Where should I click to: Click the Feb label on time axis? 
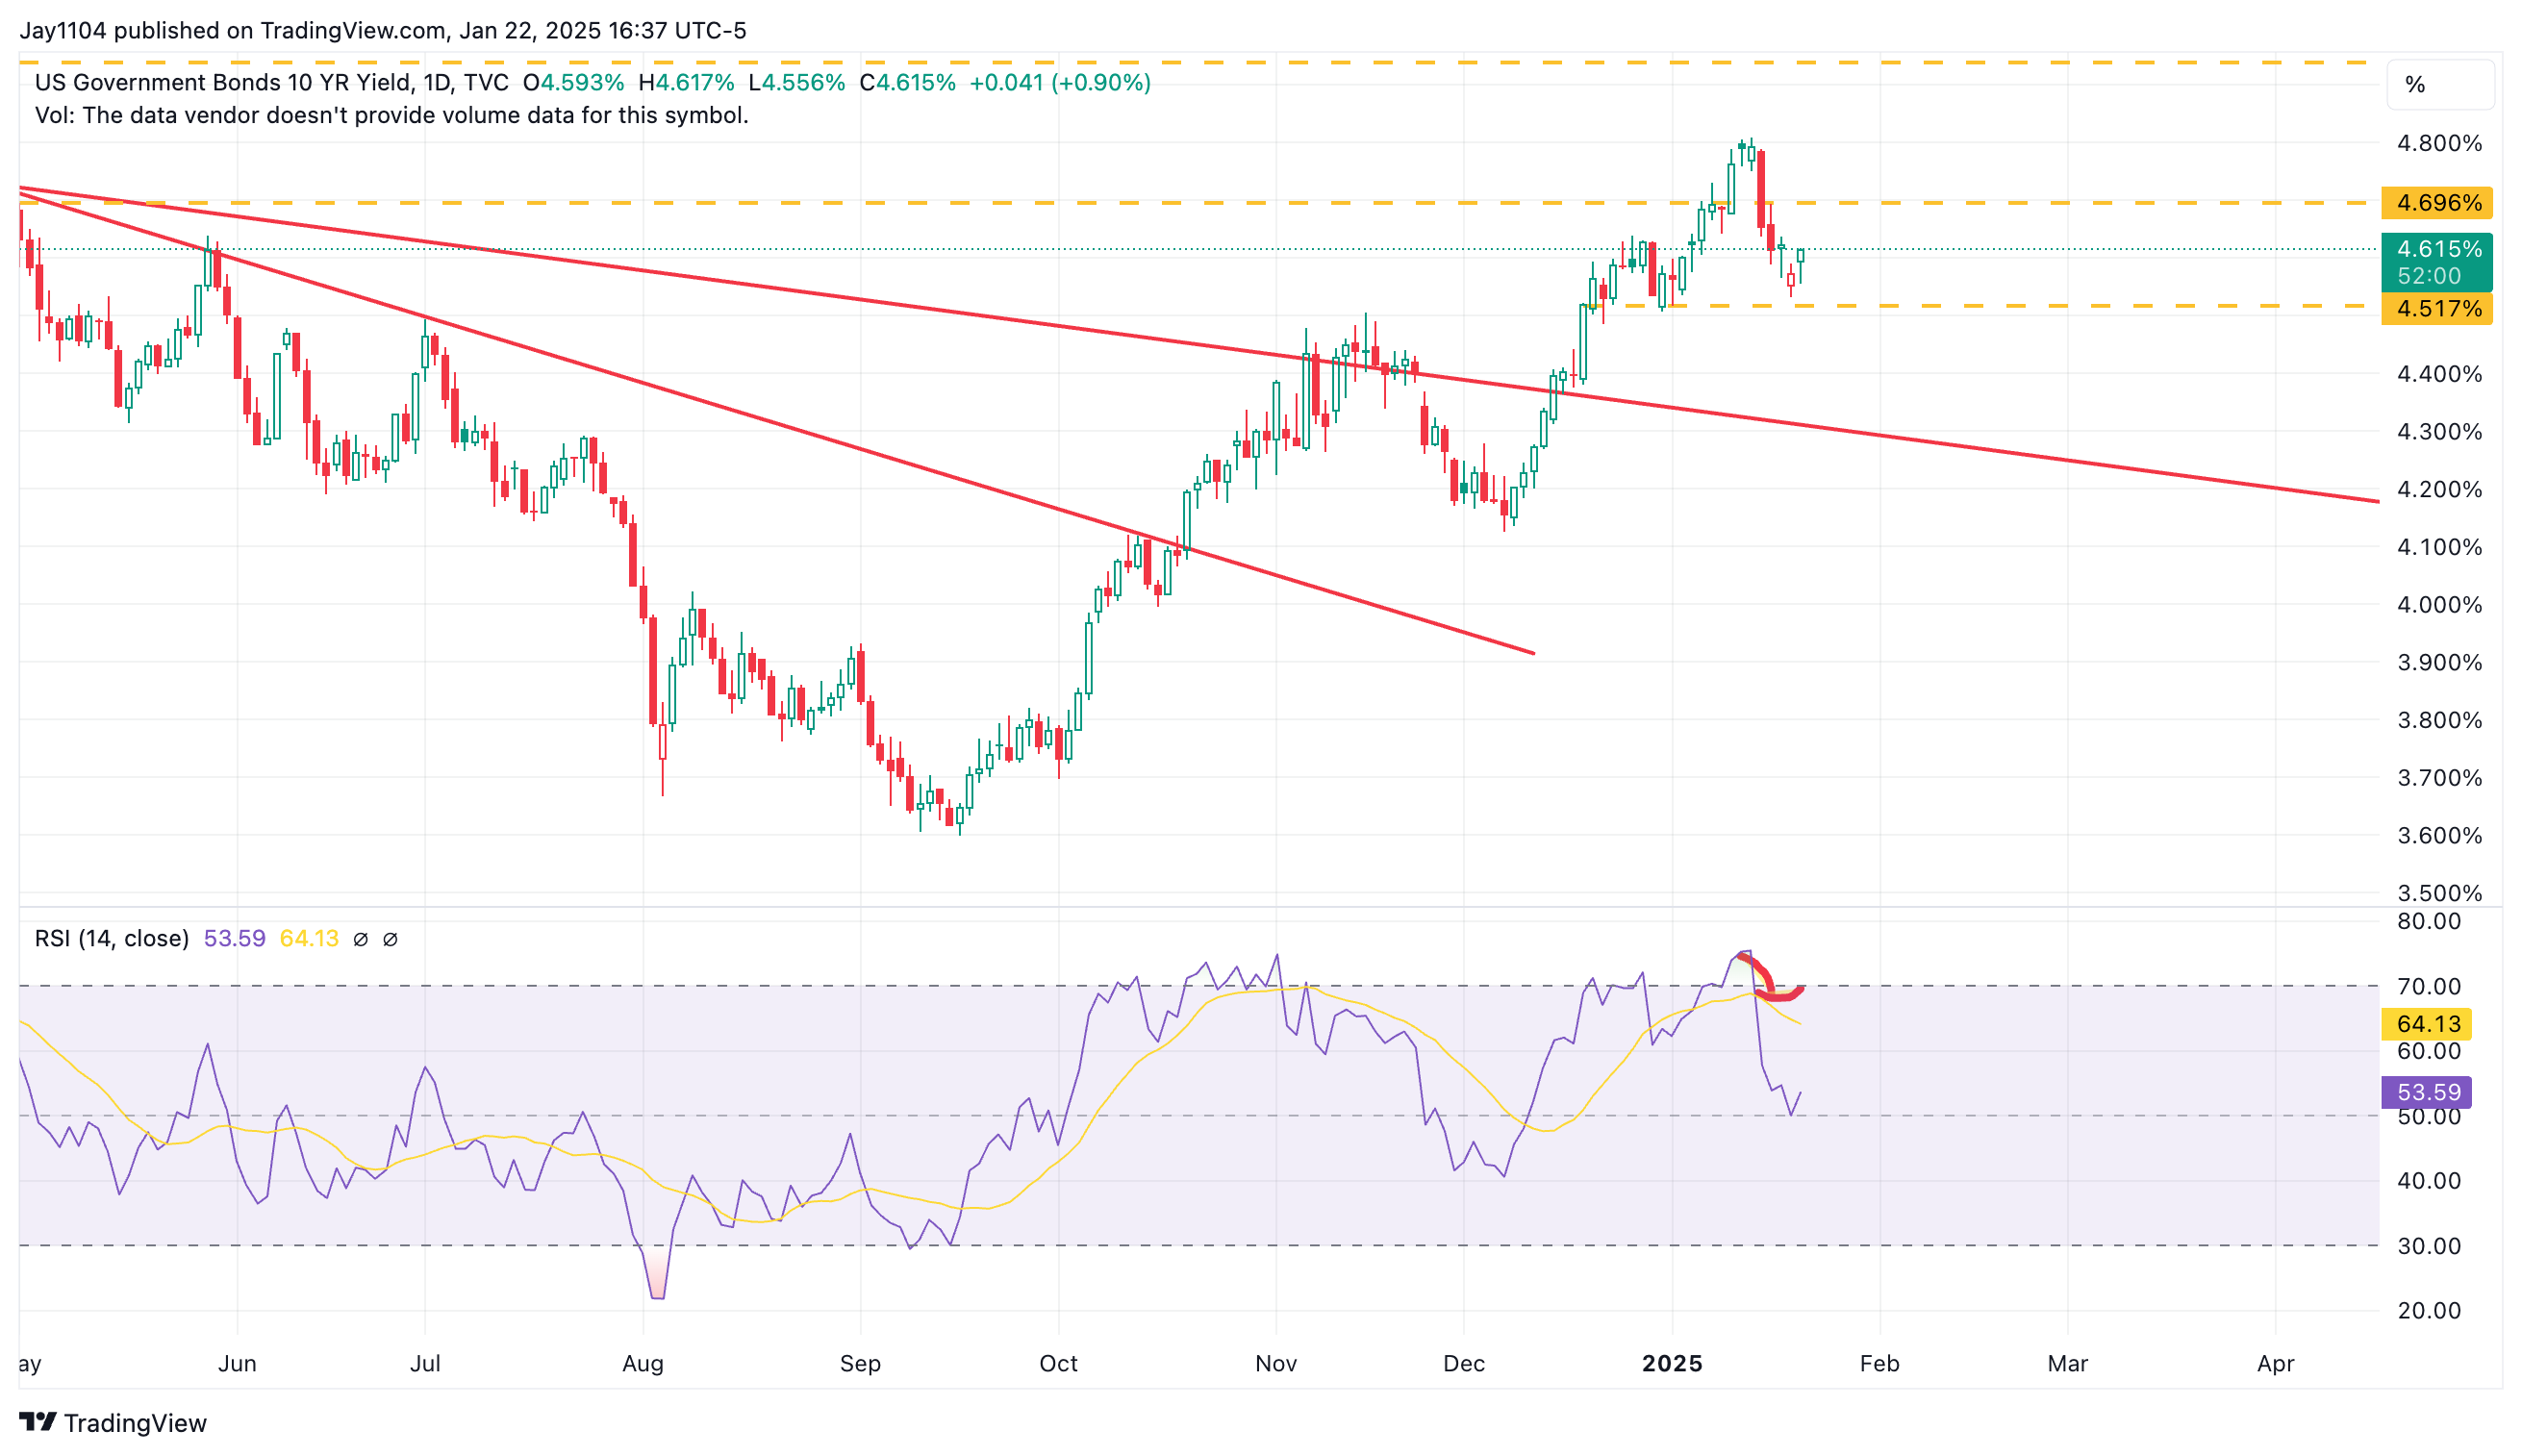click(1879, 1363)
